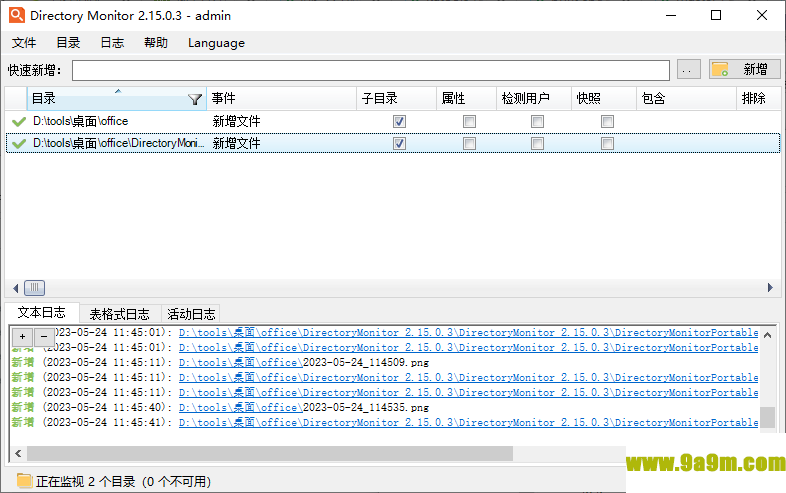Click the 检测用户 column header
Image resolution: width=786 pixels, height=493 pixels.
click(x=534, y=99)
